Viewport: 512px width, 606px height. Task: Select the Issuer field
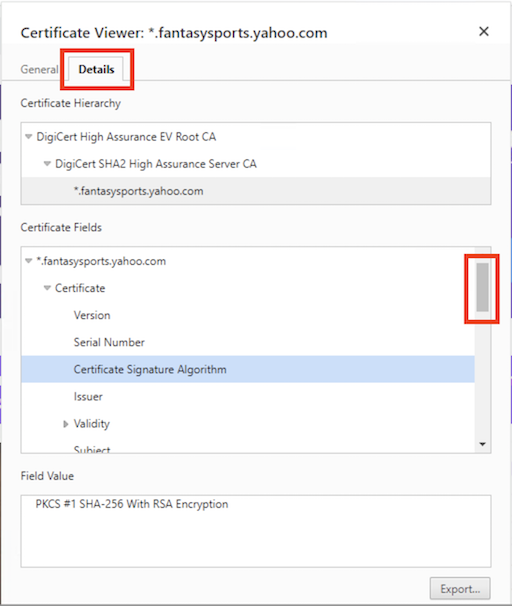(248, 397)
